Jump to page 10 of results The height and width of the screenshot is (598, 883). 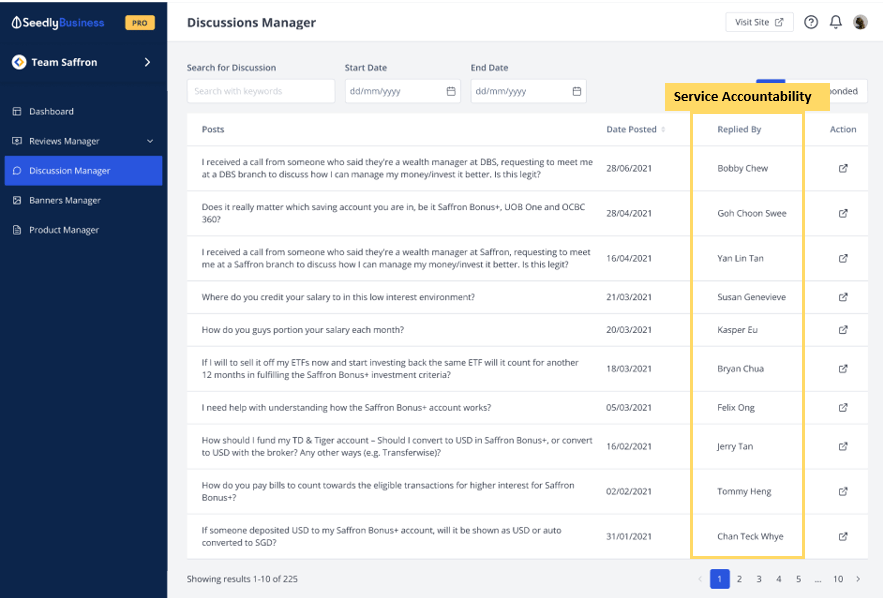coord(838,579)
